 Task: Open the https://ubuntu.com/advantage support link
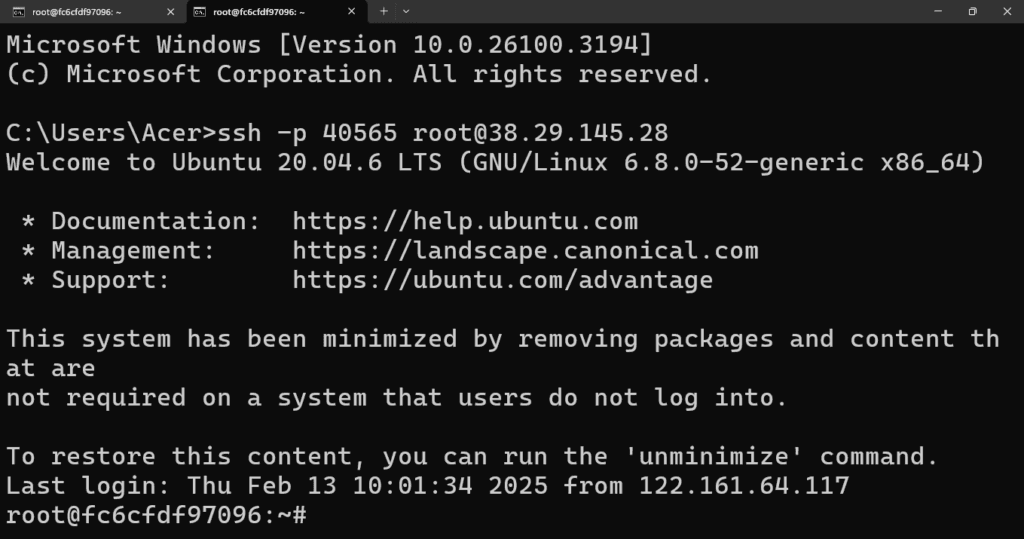tap(503, 280)
